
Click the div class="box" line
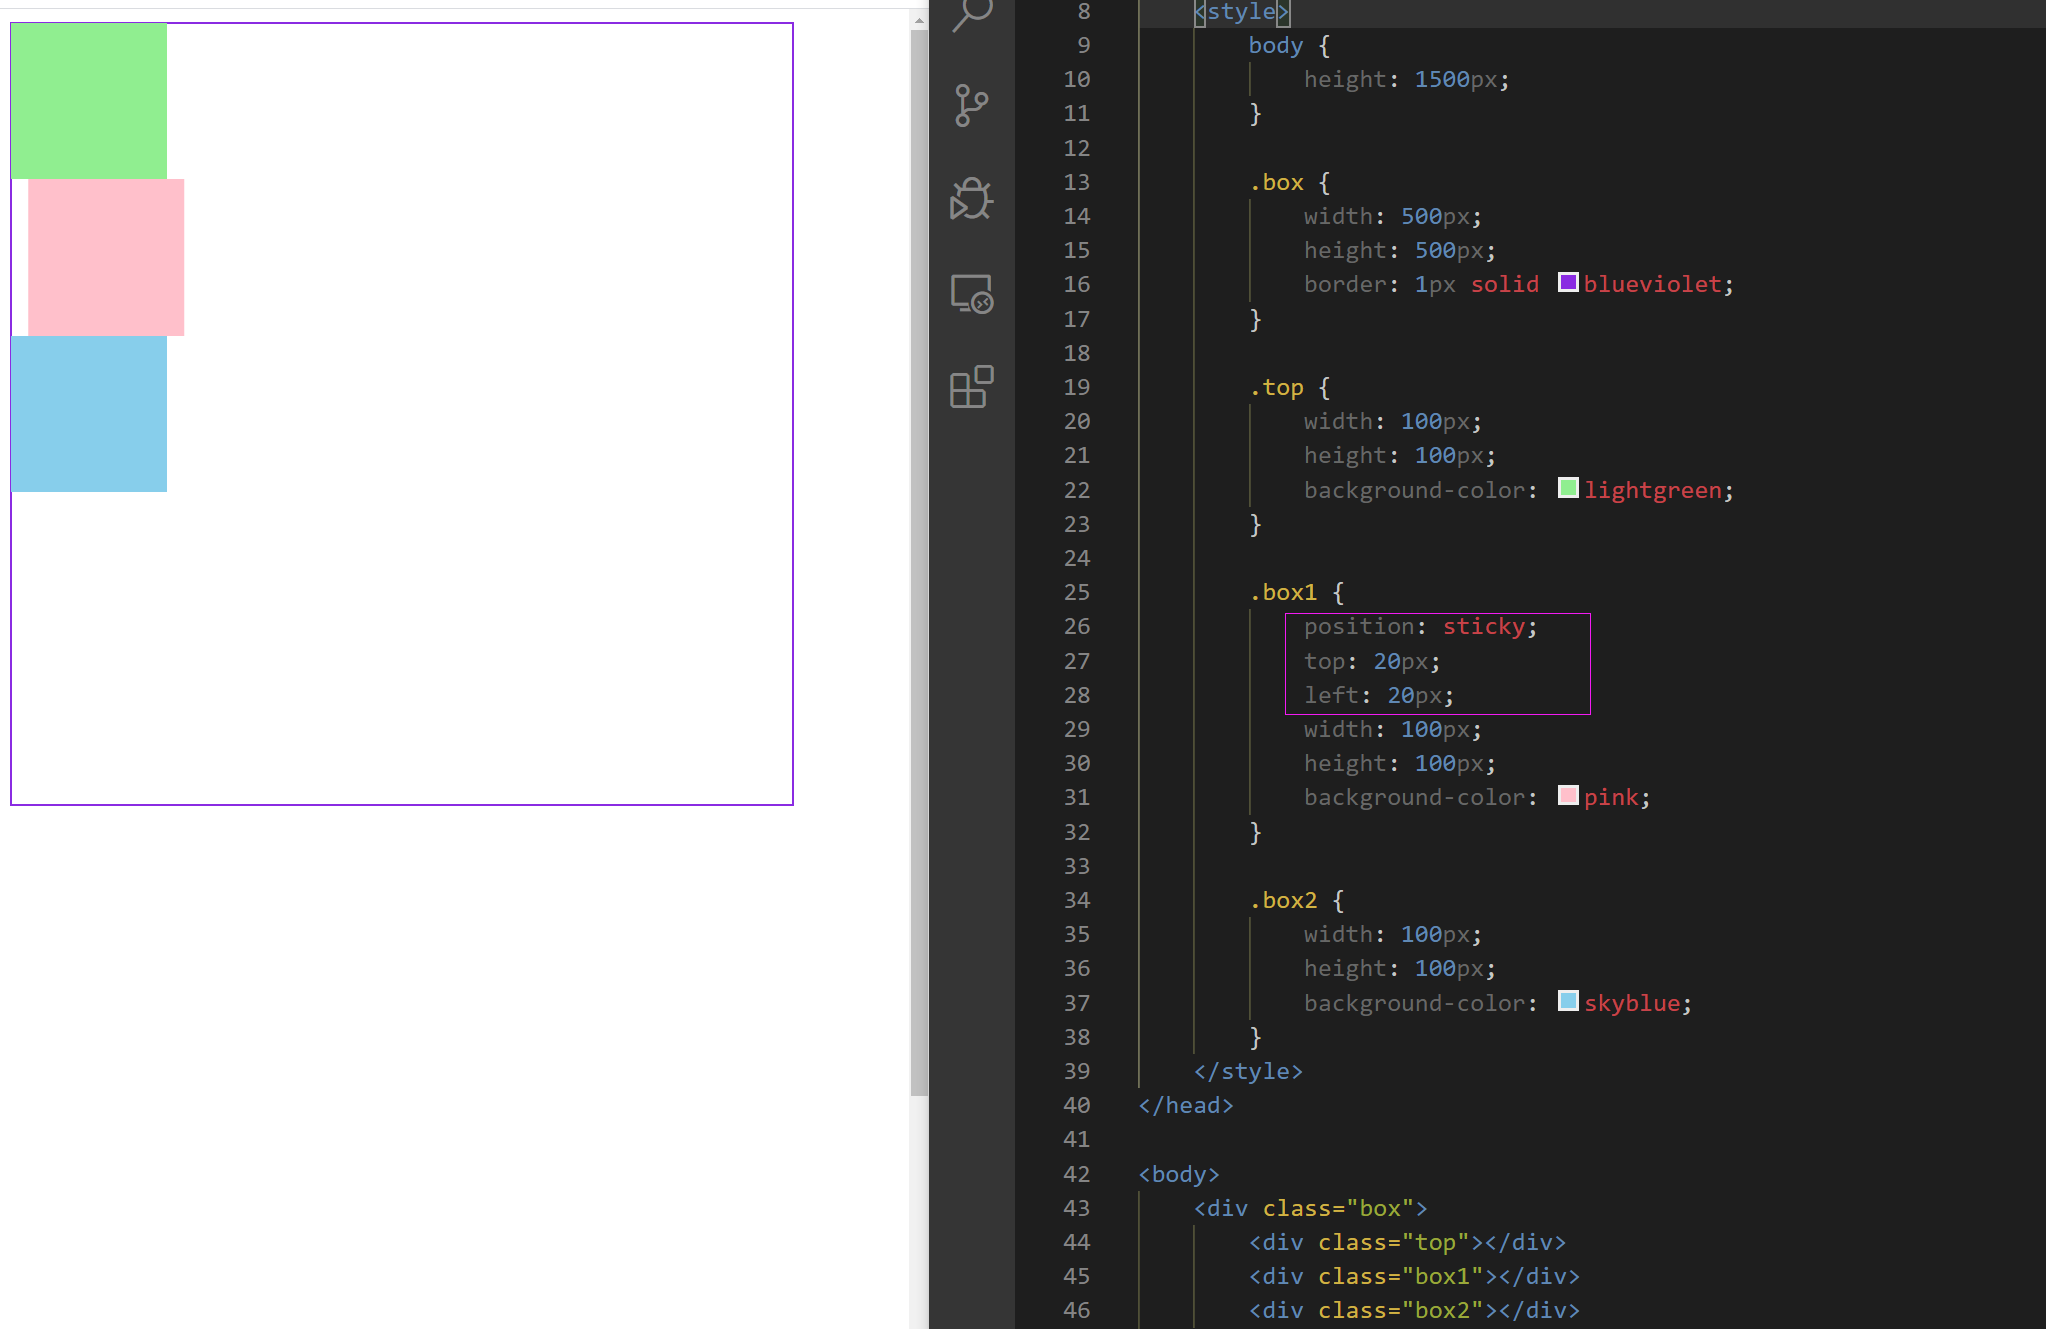pos(1310,1208)
